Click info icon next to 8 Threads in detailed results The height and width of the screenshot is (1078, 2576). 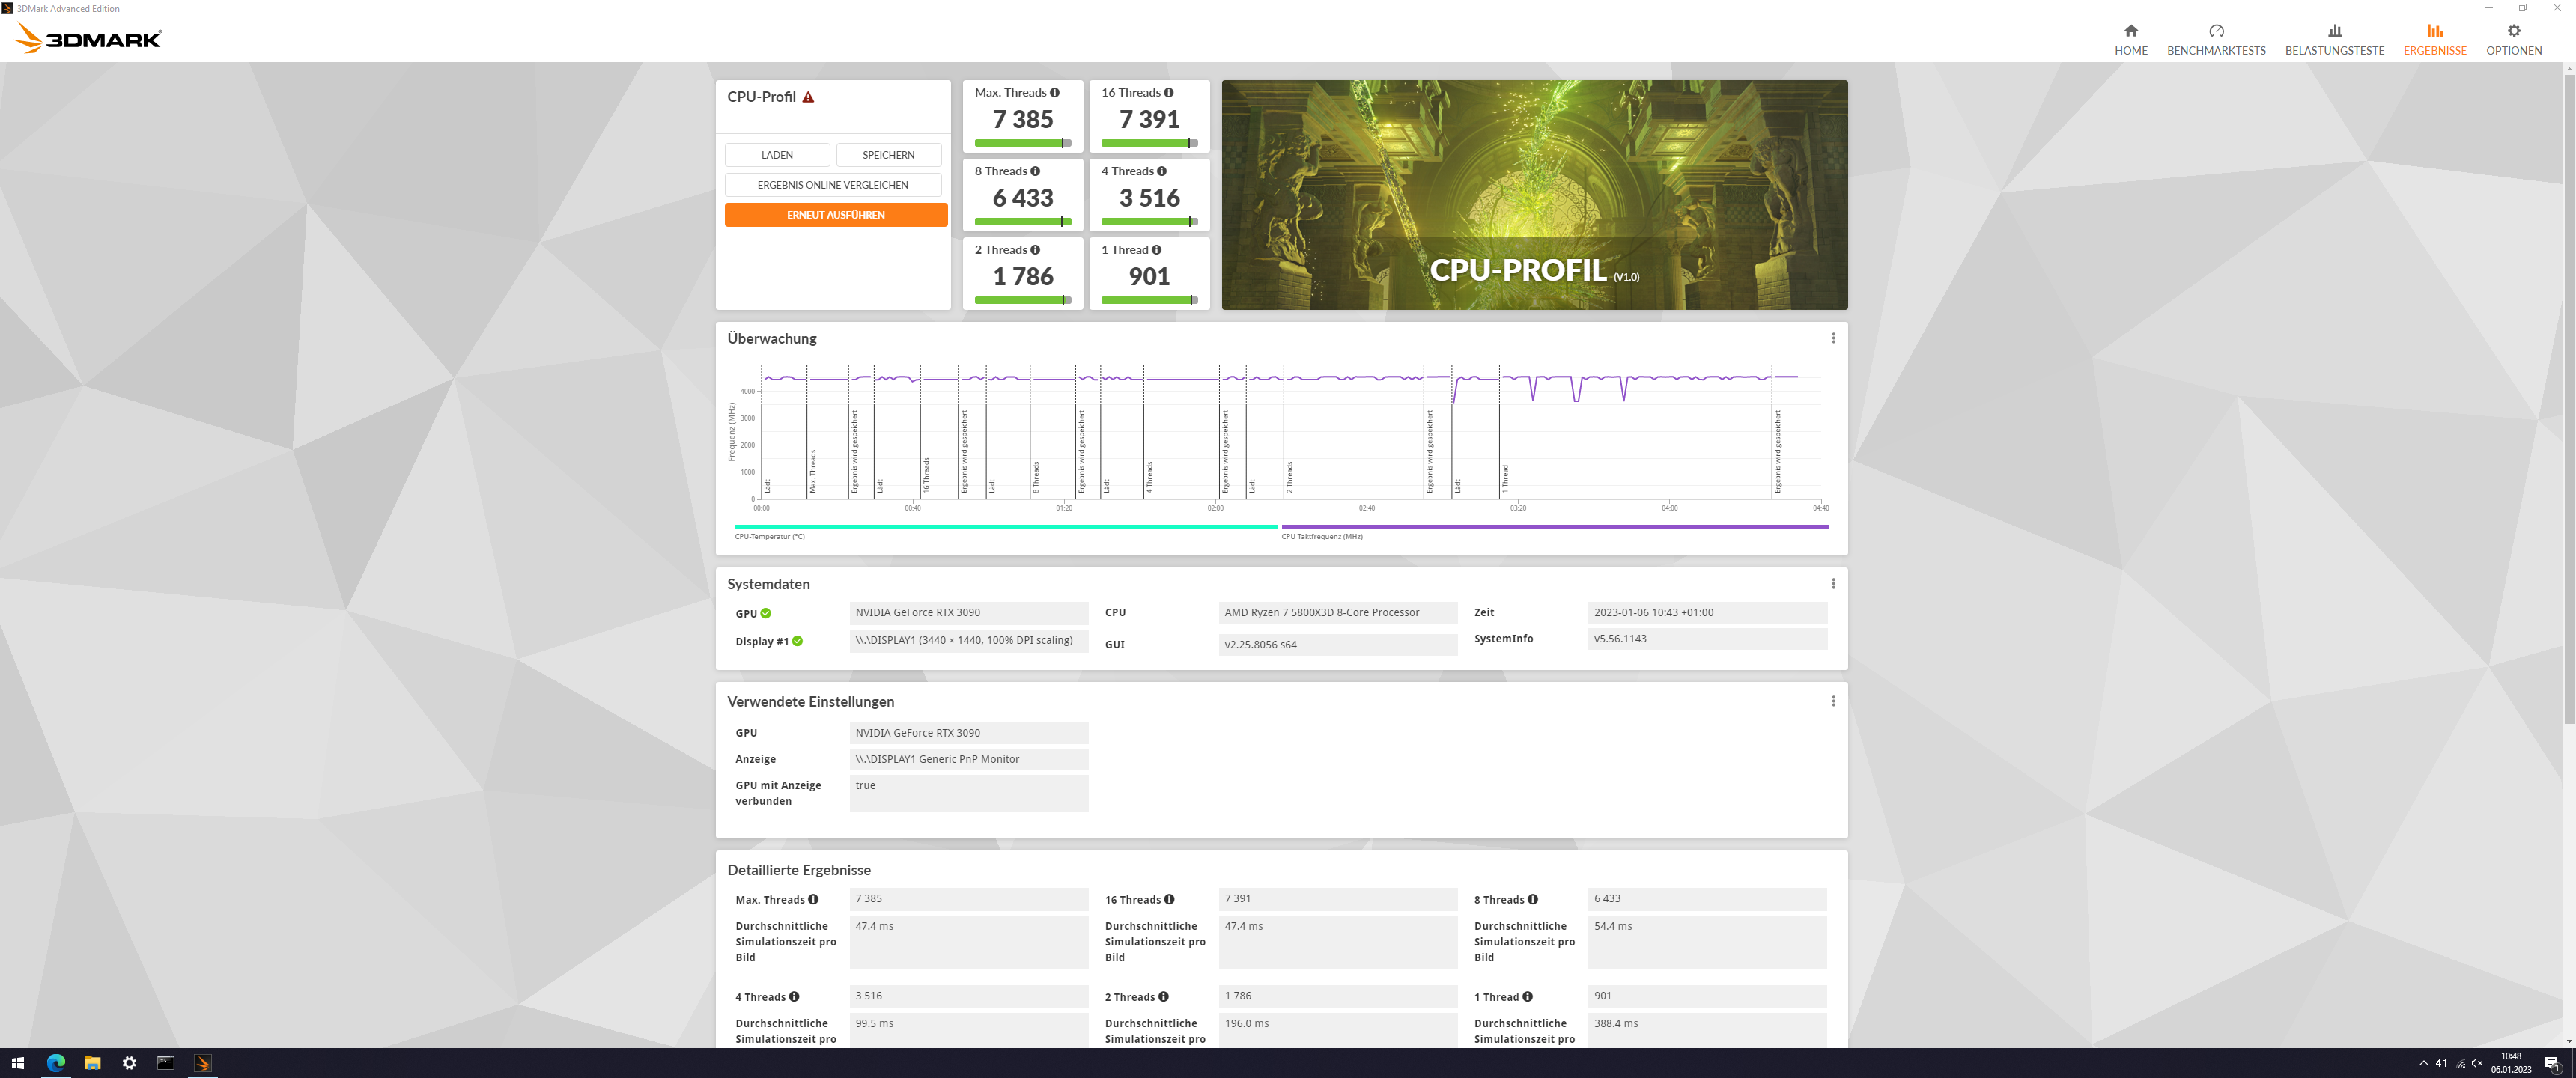pos(1532,899)
